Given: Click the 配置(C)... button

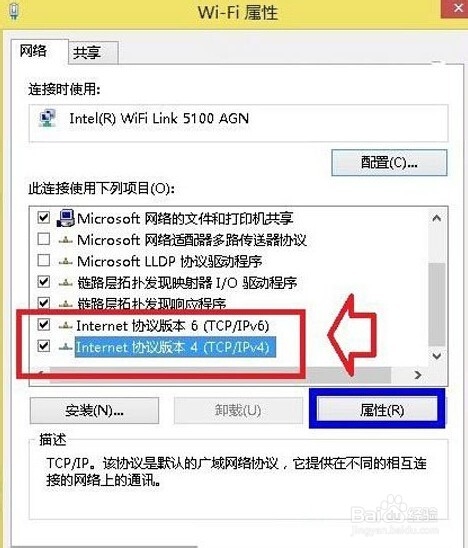Looking at the screenshot, I should [x=389, y=163].
